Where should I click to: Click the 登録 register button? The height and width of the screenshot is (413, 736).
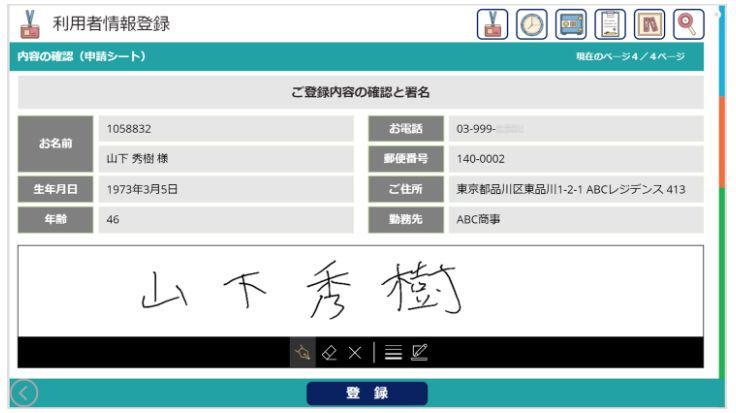coord(367,393)
